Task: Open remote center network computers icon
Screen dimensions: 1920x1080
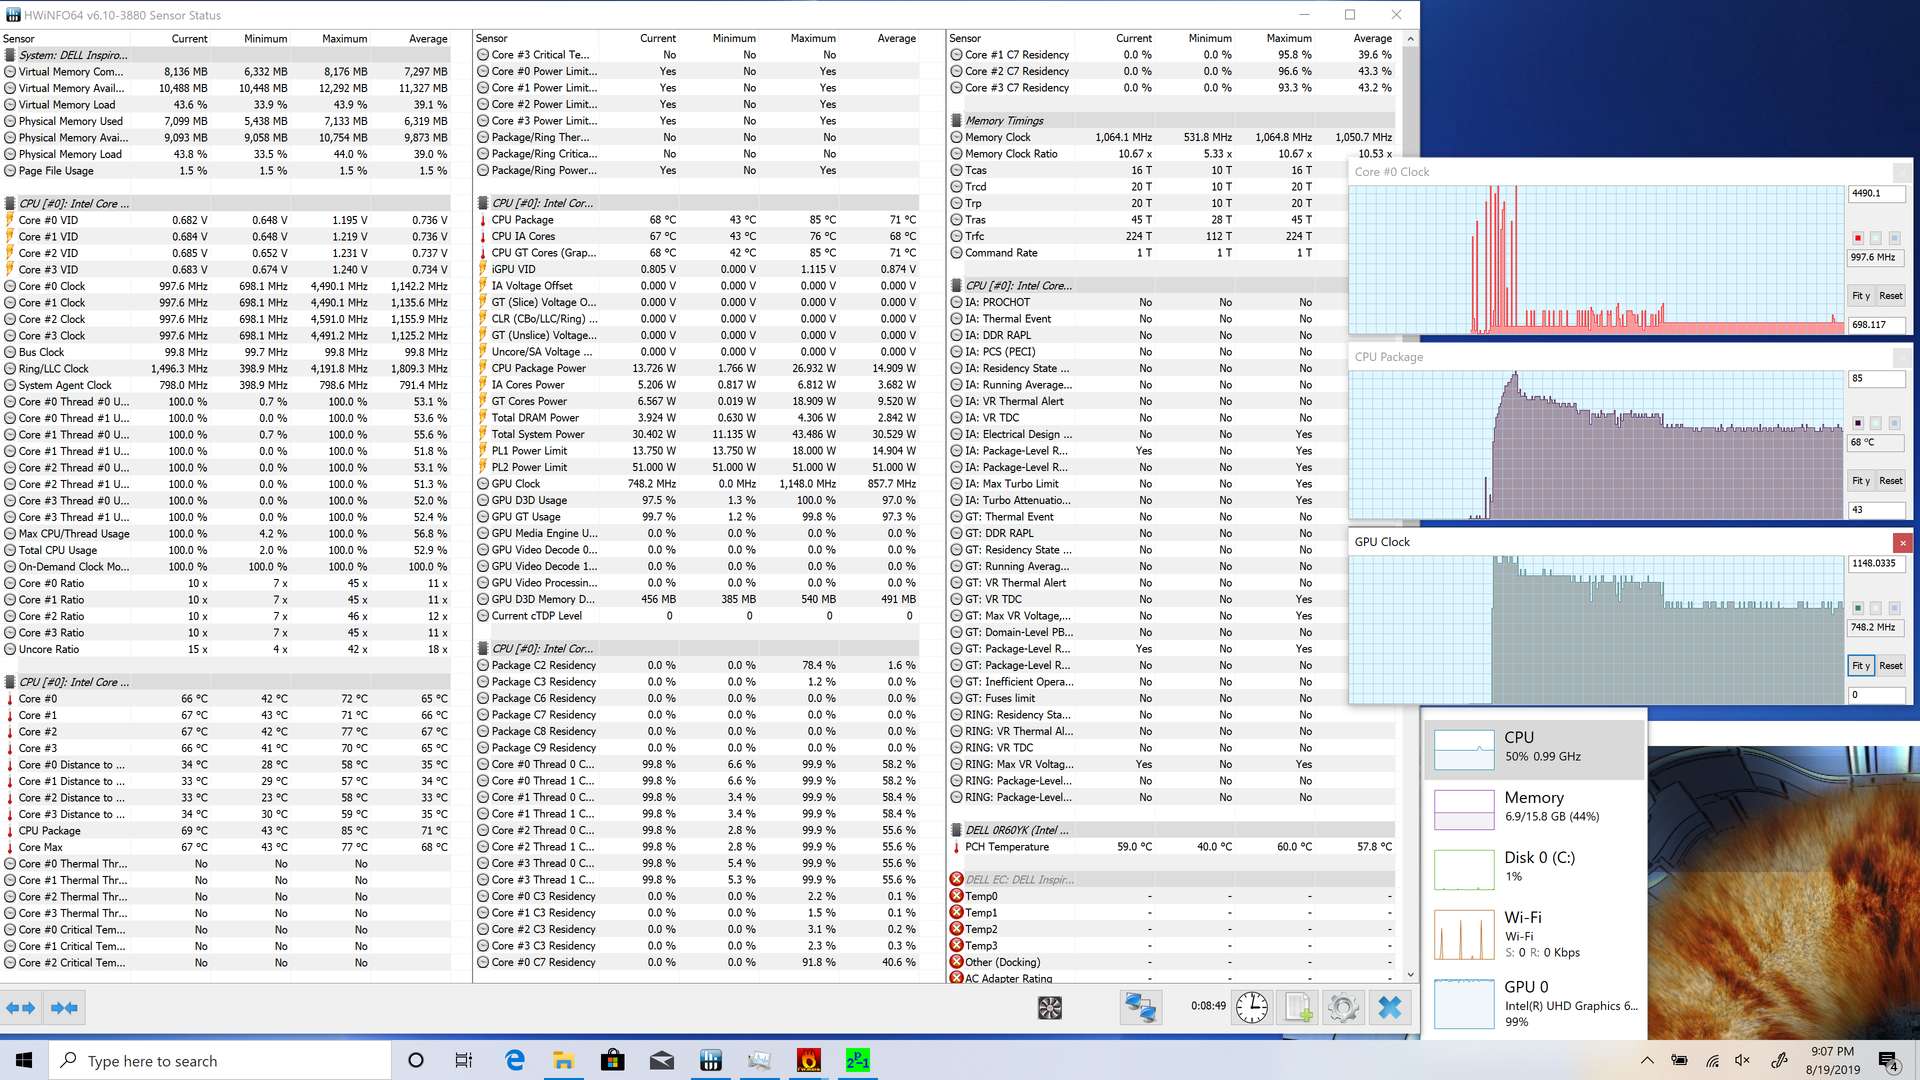Action: 1140,1007
